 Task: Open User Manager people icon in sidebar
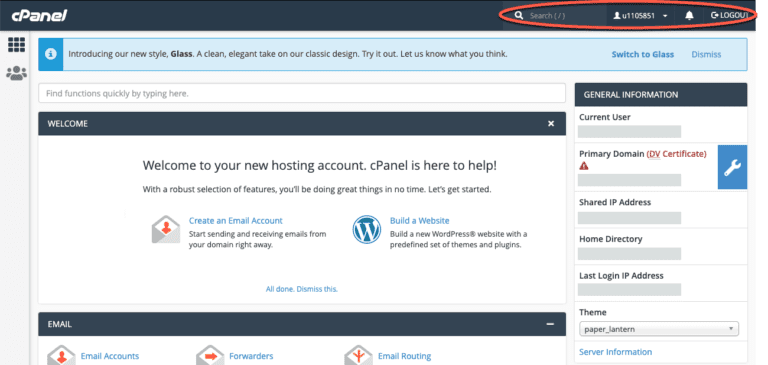pos(16,73)
